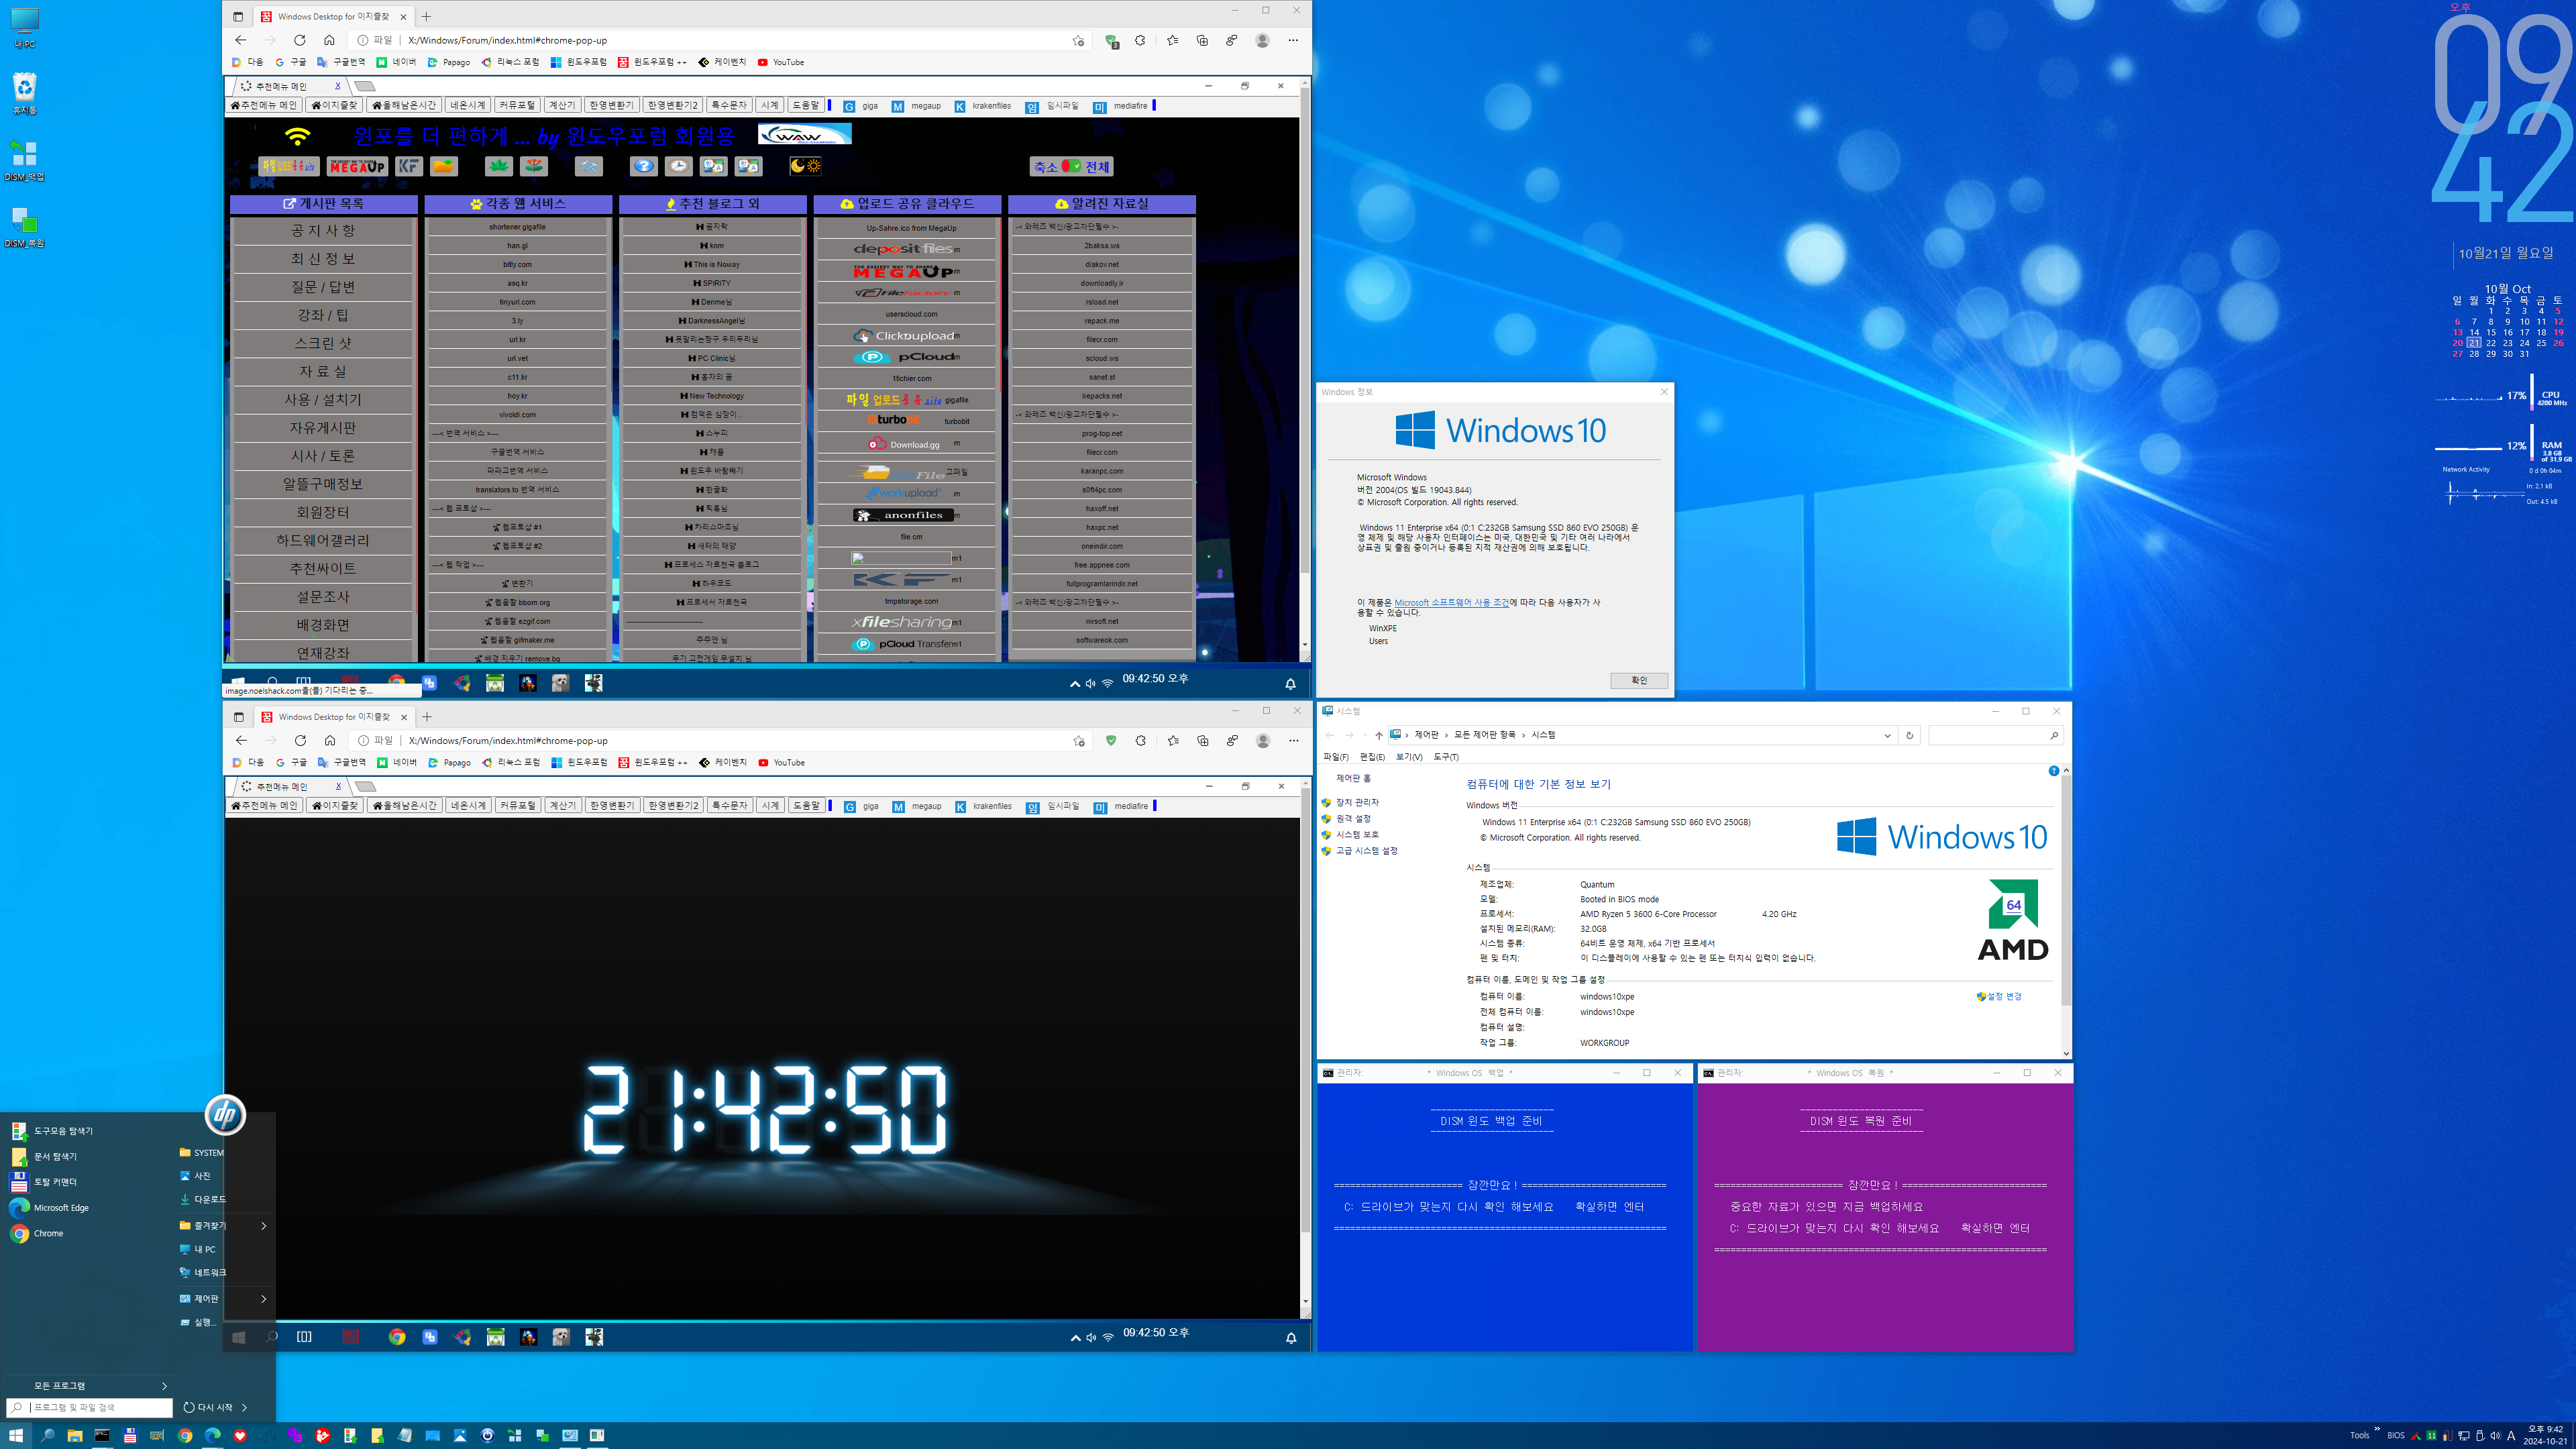Image resolution: width=2576 pixels, height=1449 pixels.
Task: Click the 한영변환기2 button in the lower forum page
Action: click(x=673, y=806)
